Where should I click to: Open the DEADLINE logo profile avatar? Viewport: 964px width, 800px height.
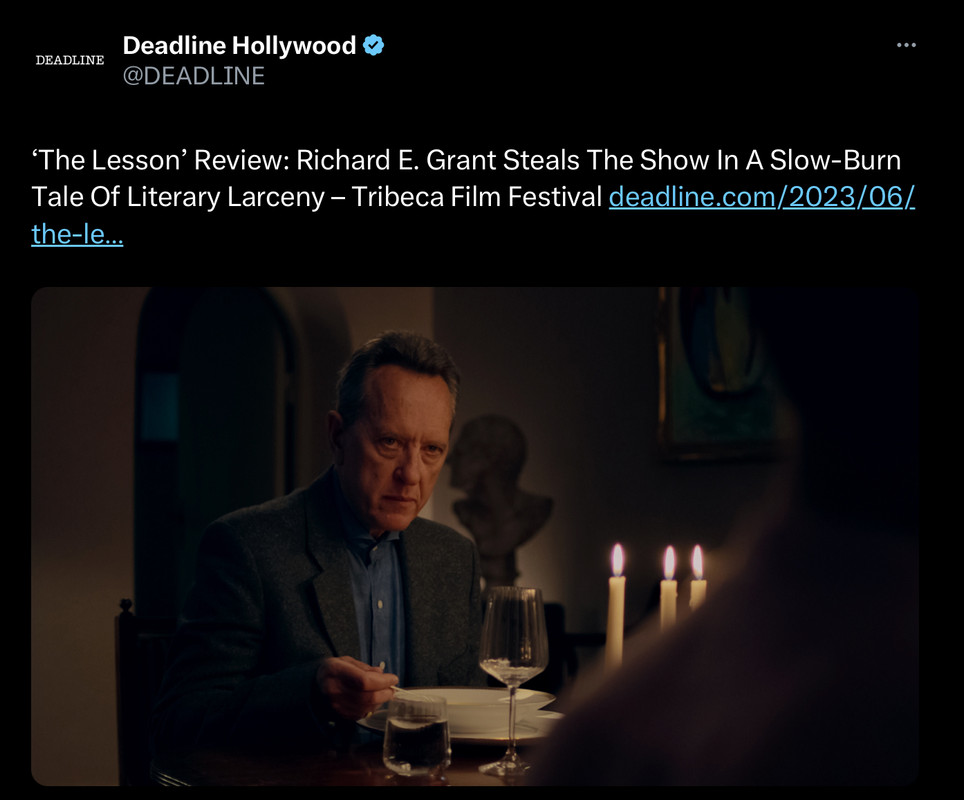tap(69, 60)
